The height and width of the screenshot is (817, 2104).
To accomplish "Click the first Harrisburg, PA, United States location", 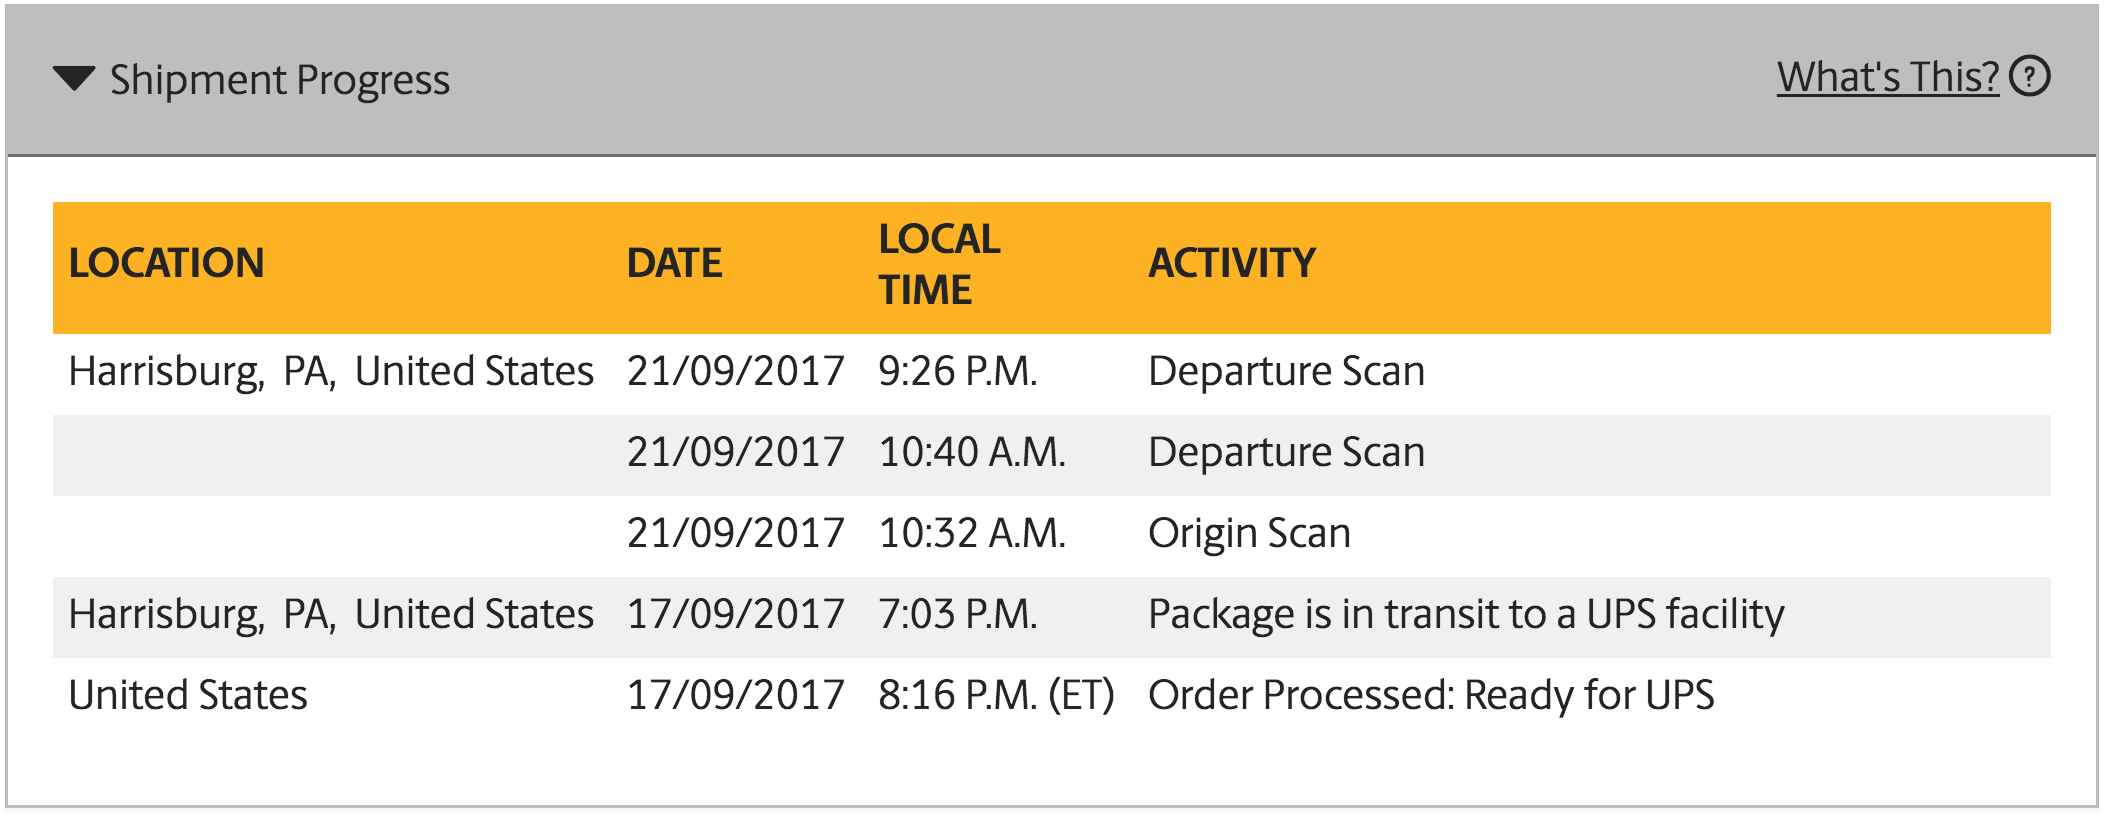I will click(x=331, y=371).
